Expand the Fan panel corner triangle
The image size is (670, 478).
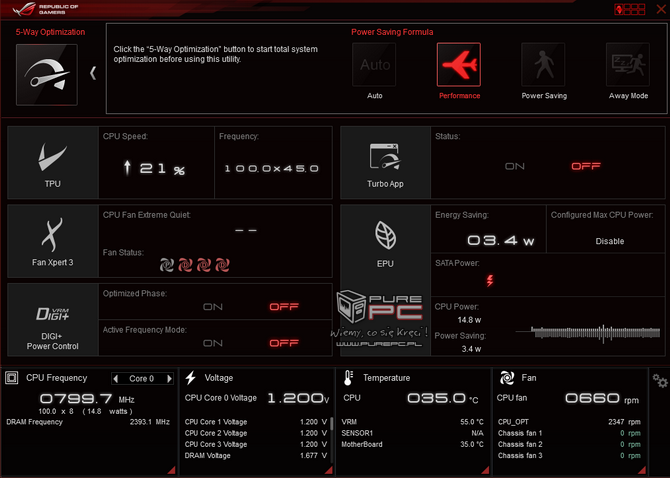[x=642, y=470]
